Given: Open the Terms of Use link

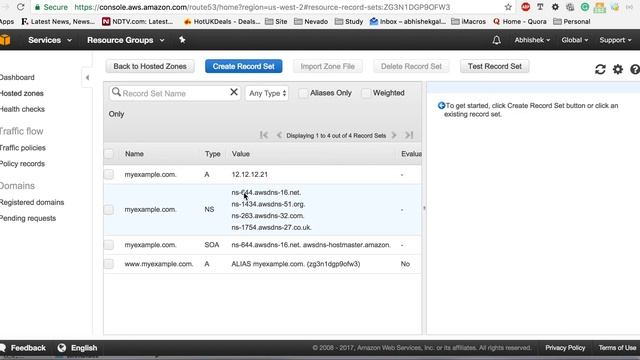Looking at the screenshot, I should pos(617,348).
